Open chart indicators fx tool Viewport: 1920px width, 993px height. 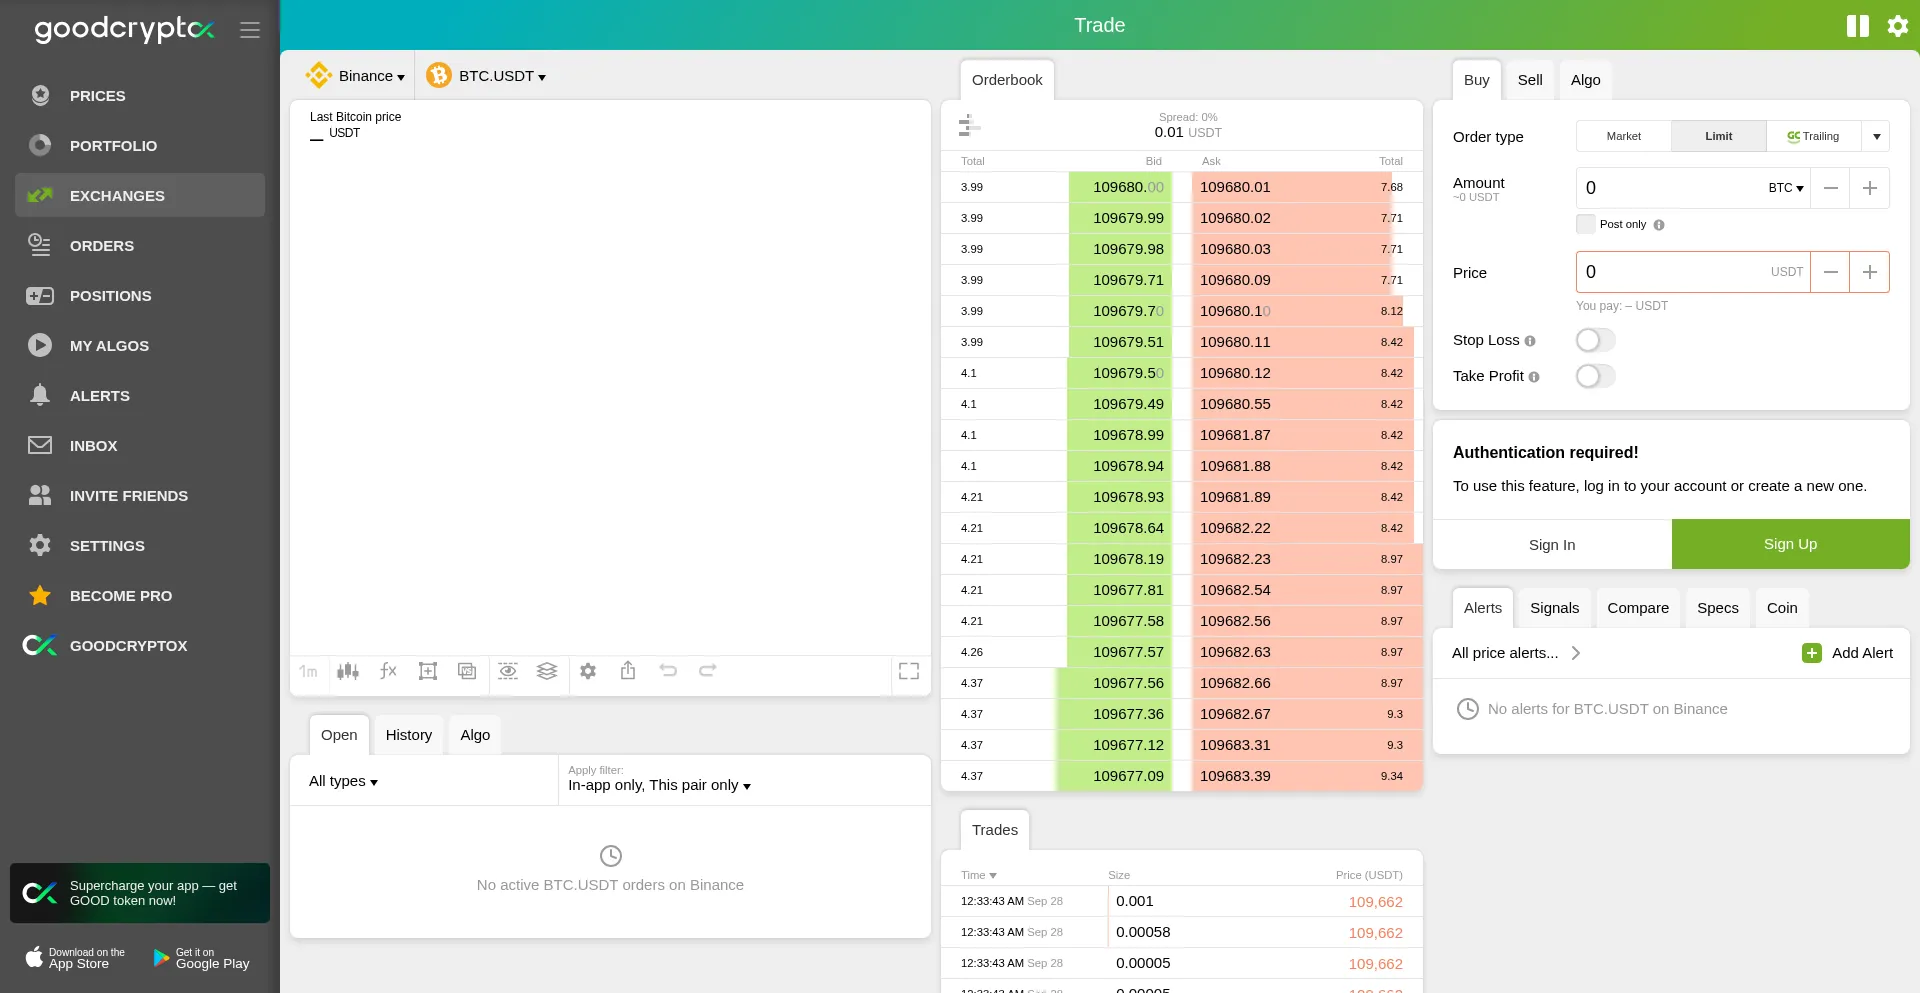tap(388, 671)
